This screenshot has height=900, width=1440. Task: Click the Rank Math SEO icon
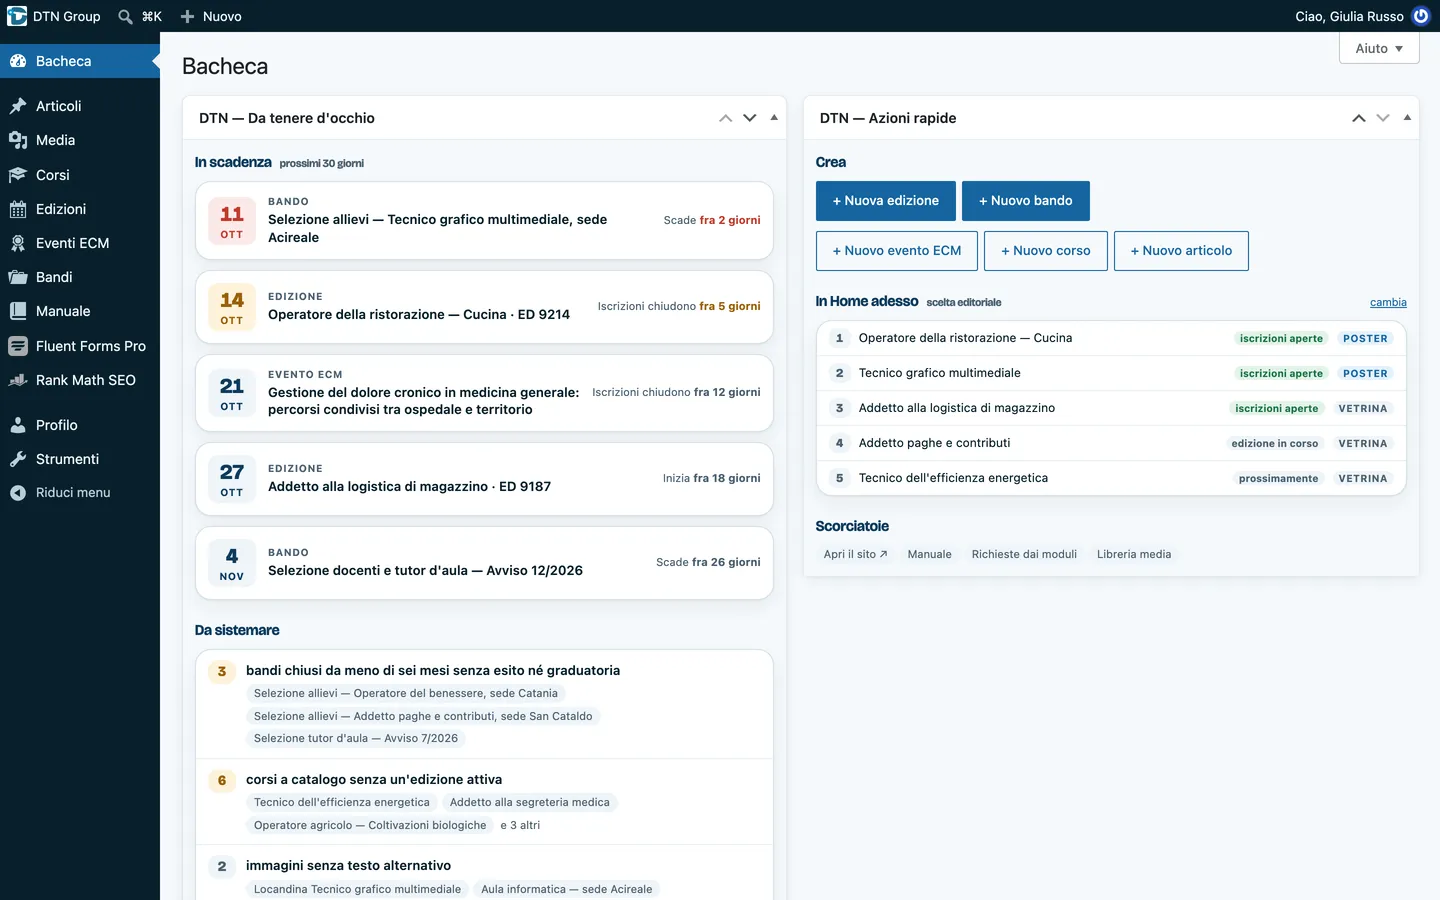coord(18,380)
